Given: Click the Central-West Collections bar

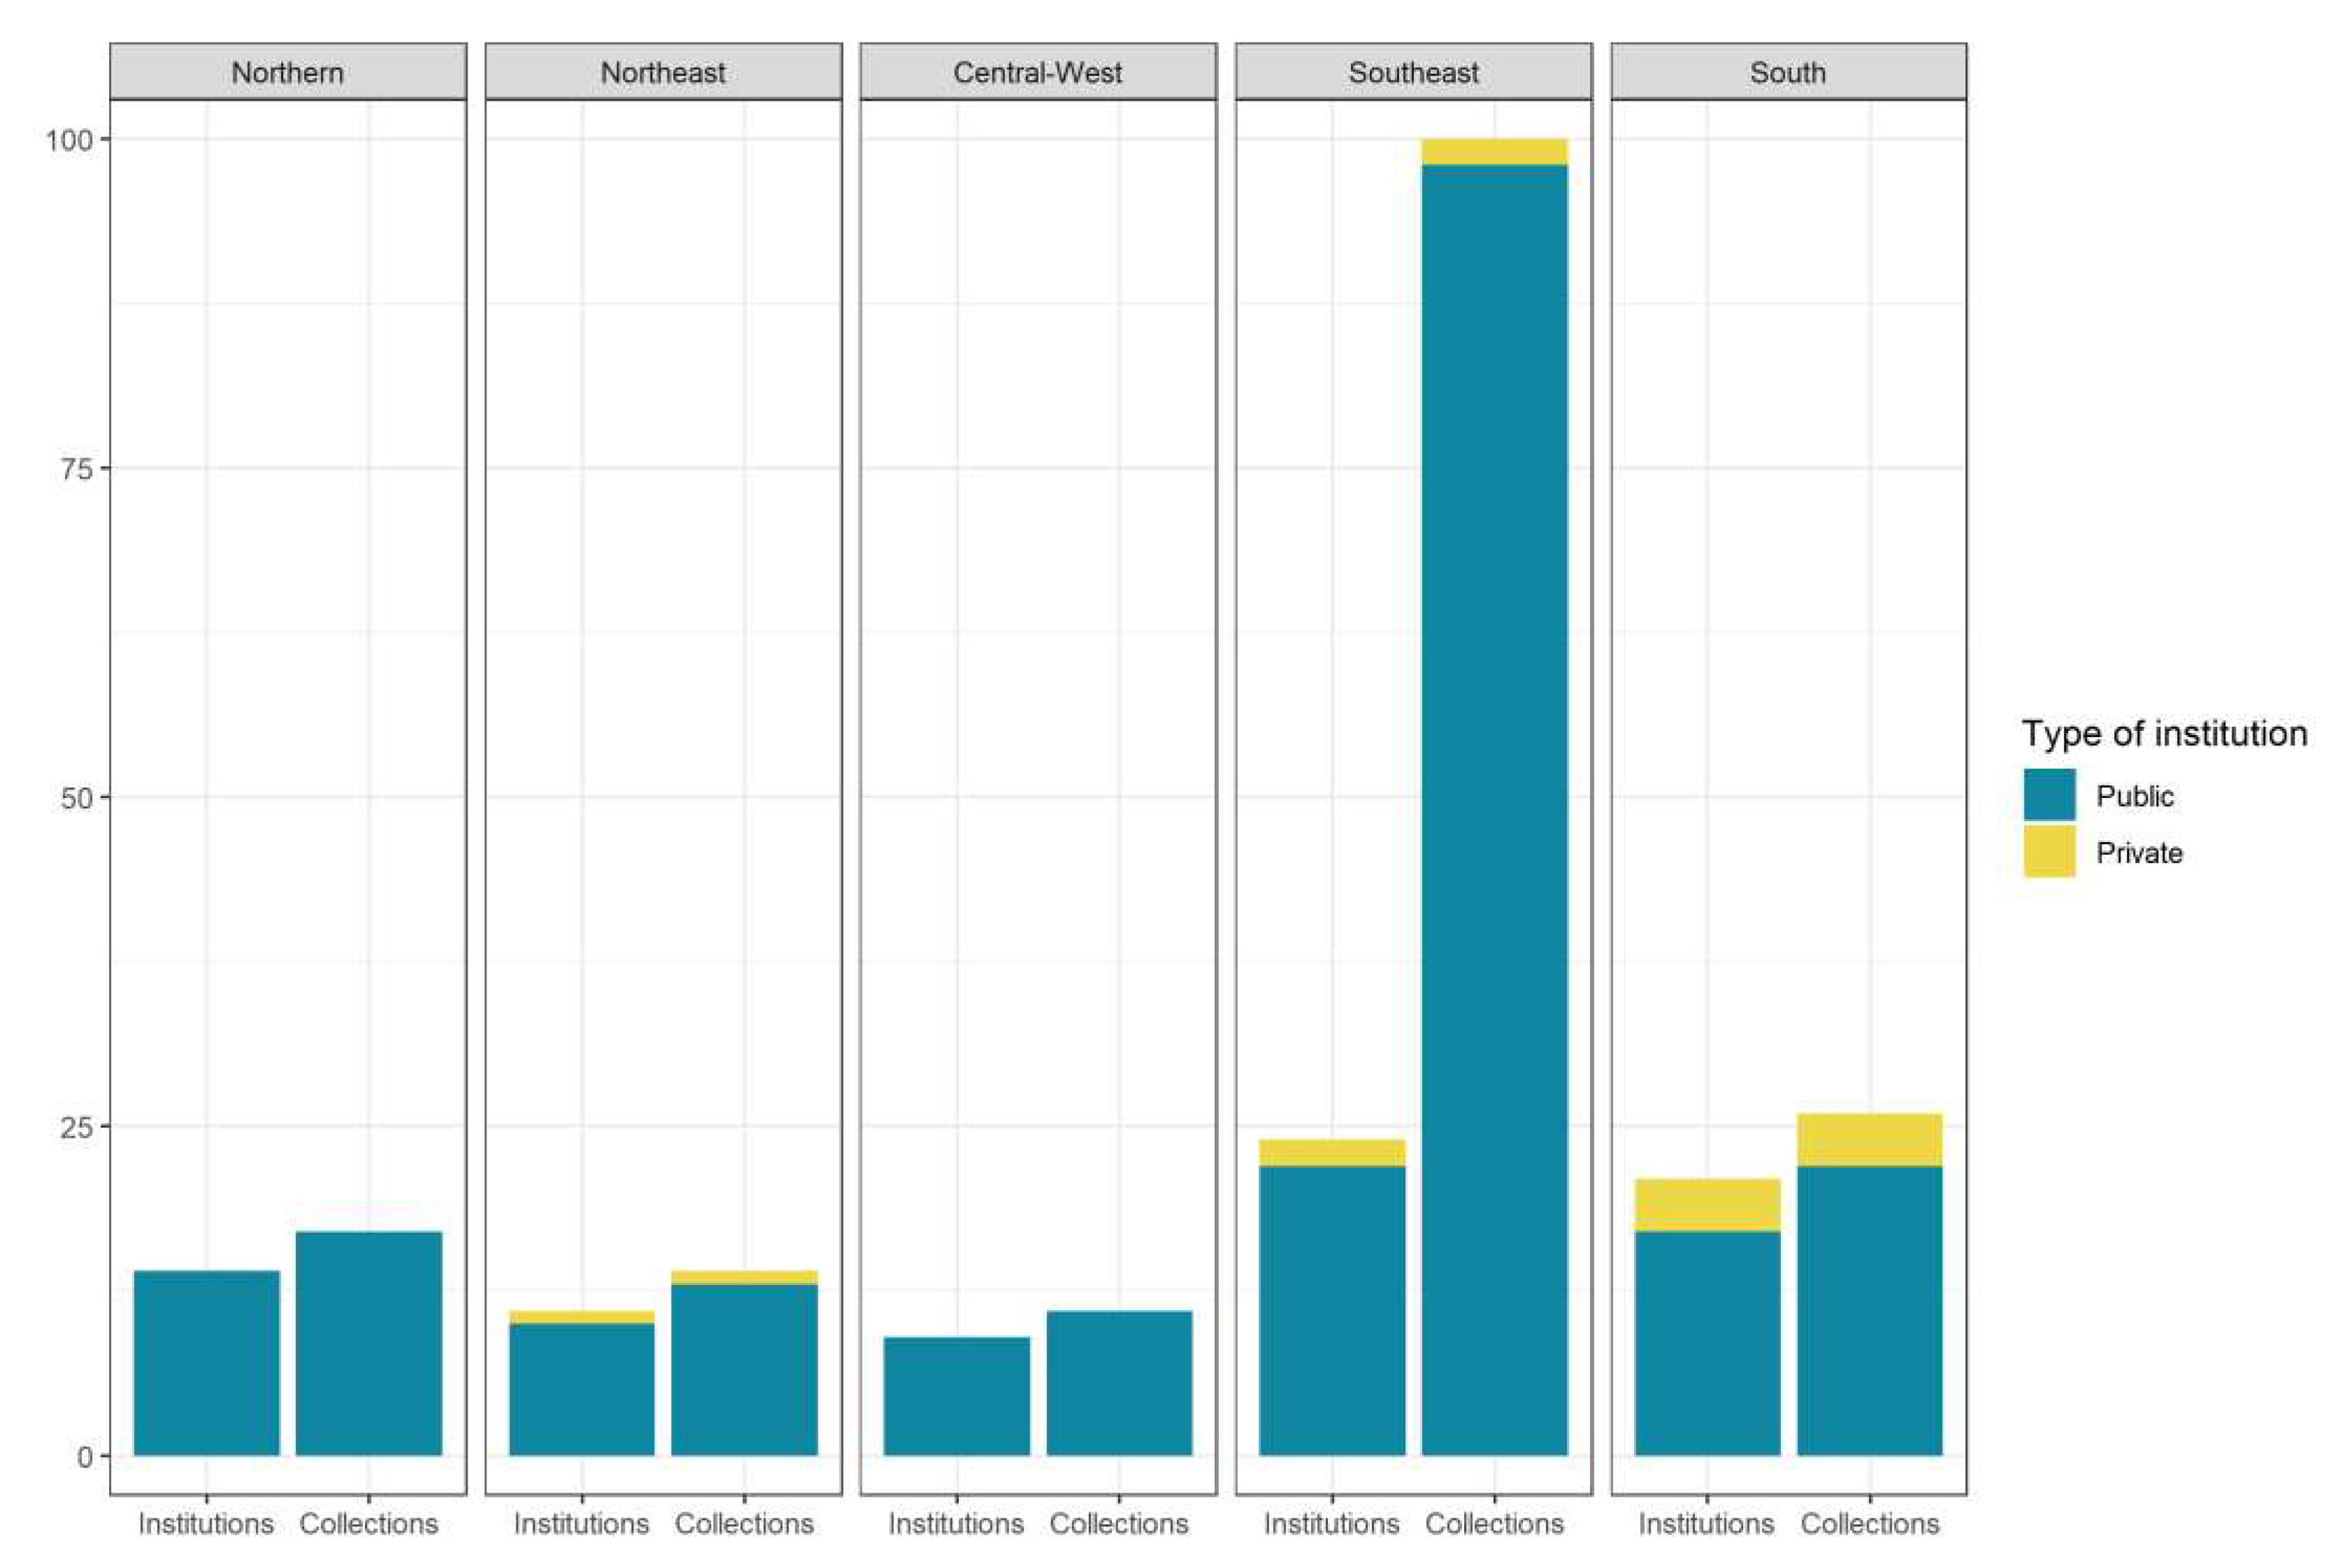Looking at the screenshot, I should [1119, 1382].
